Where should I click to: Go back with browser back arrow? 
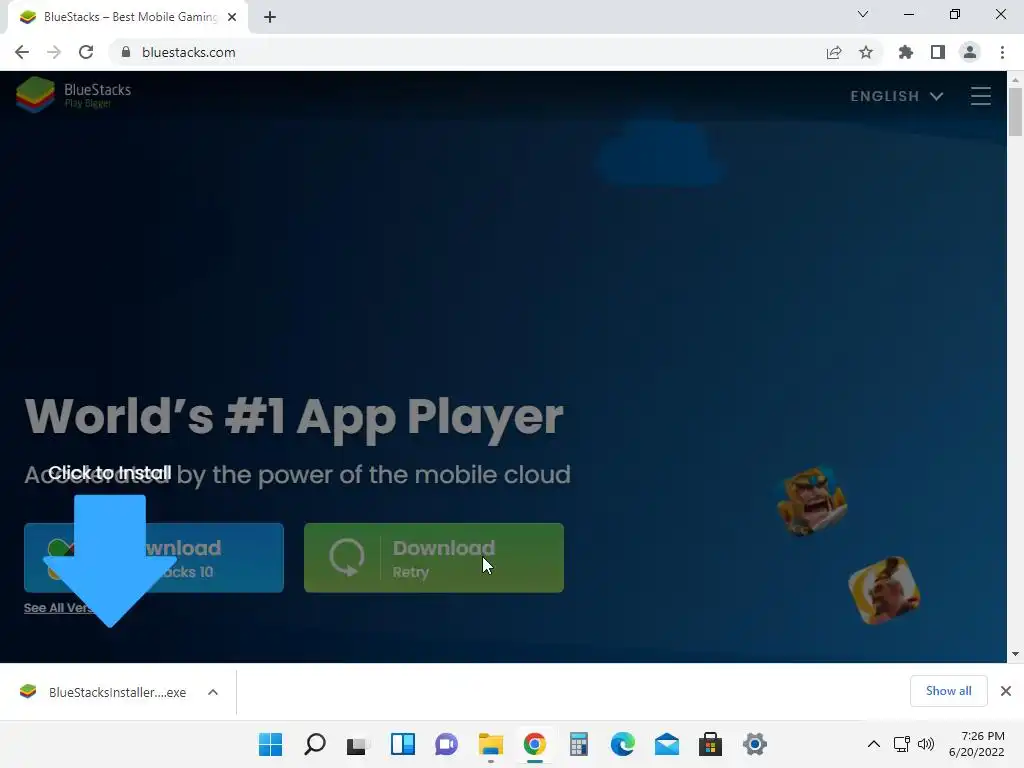pos(22,52)
